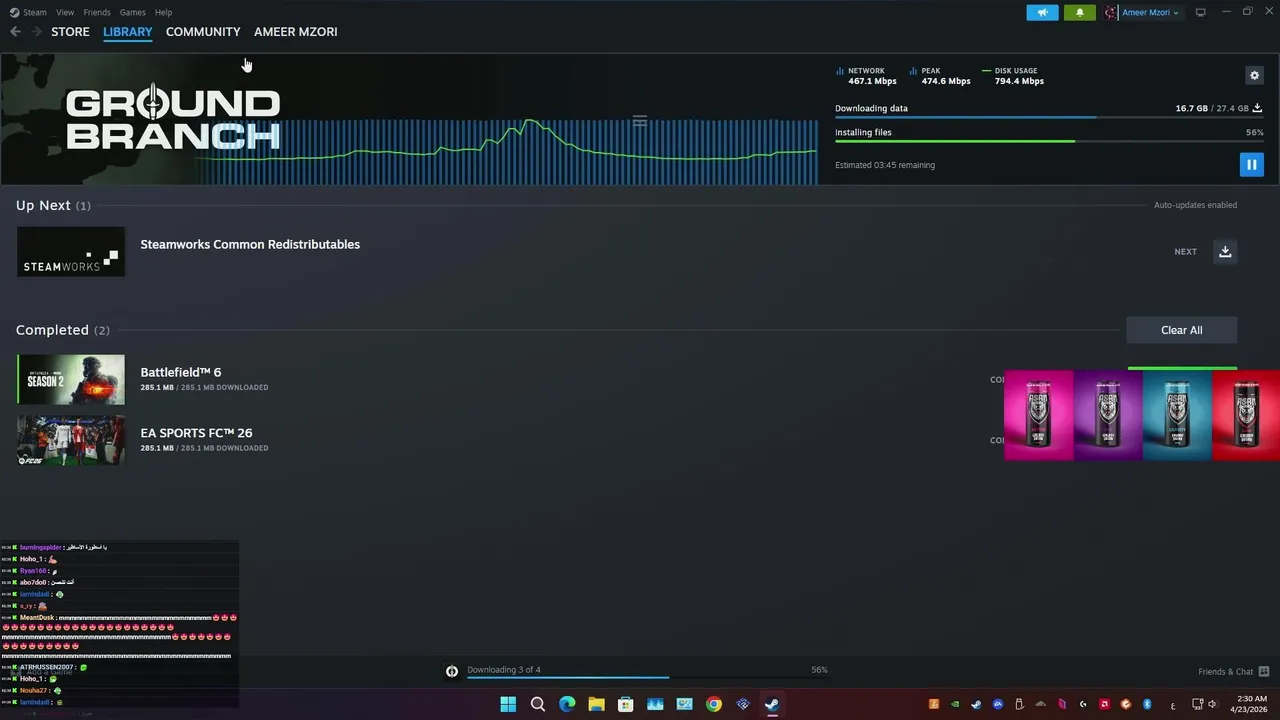
Task: Go forward with the right arrow
Action: pos(37,32)
